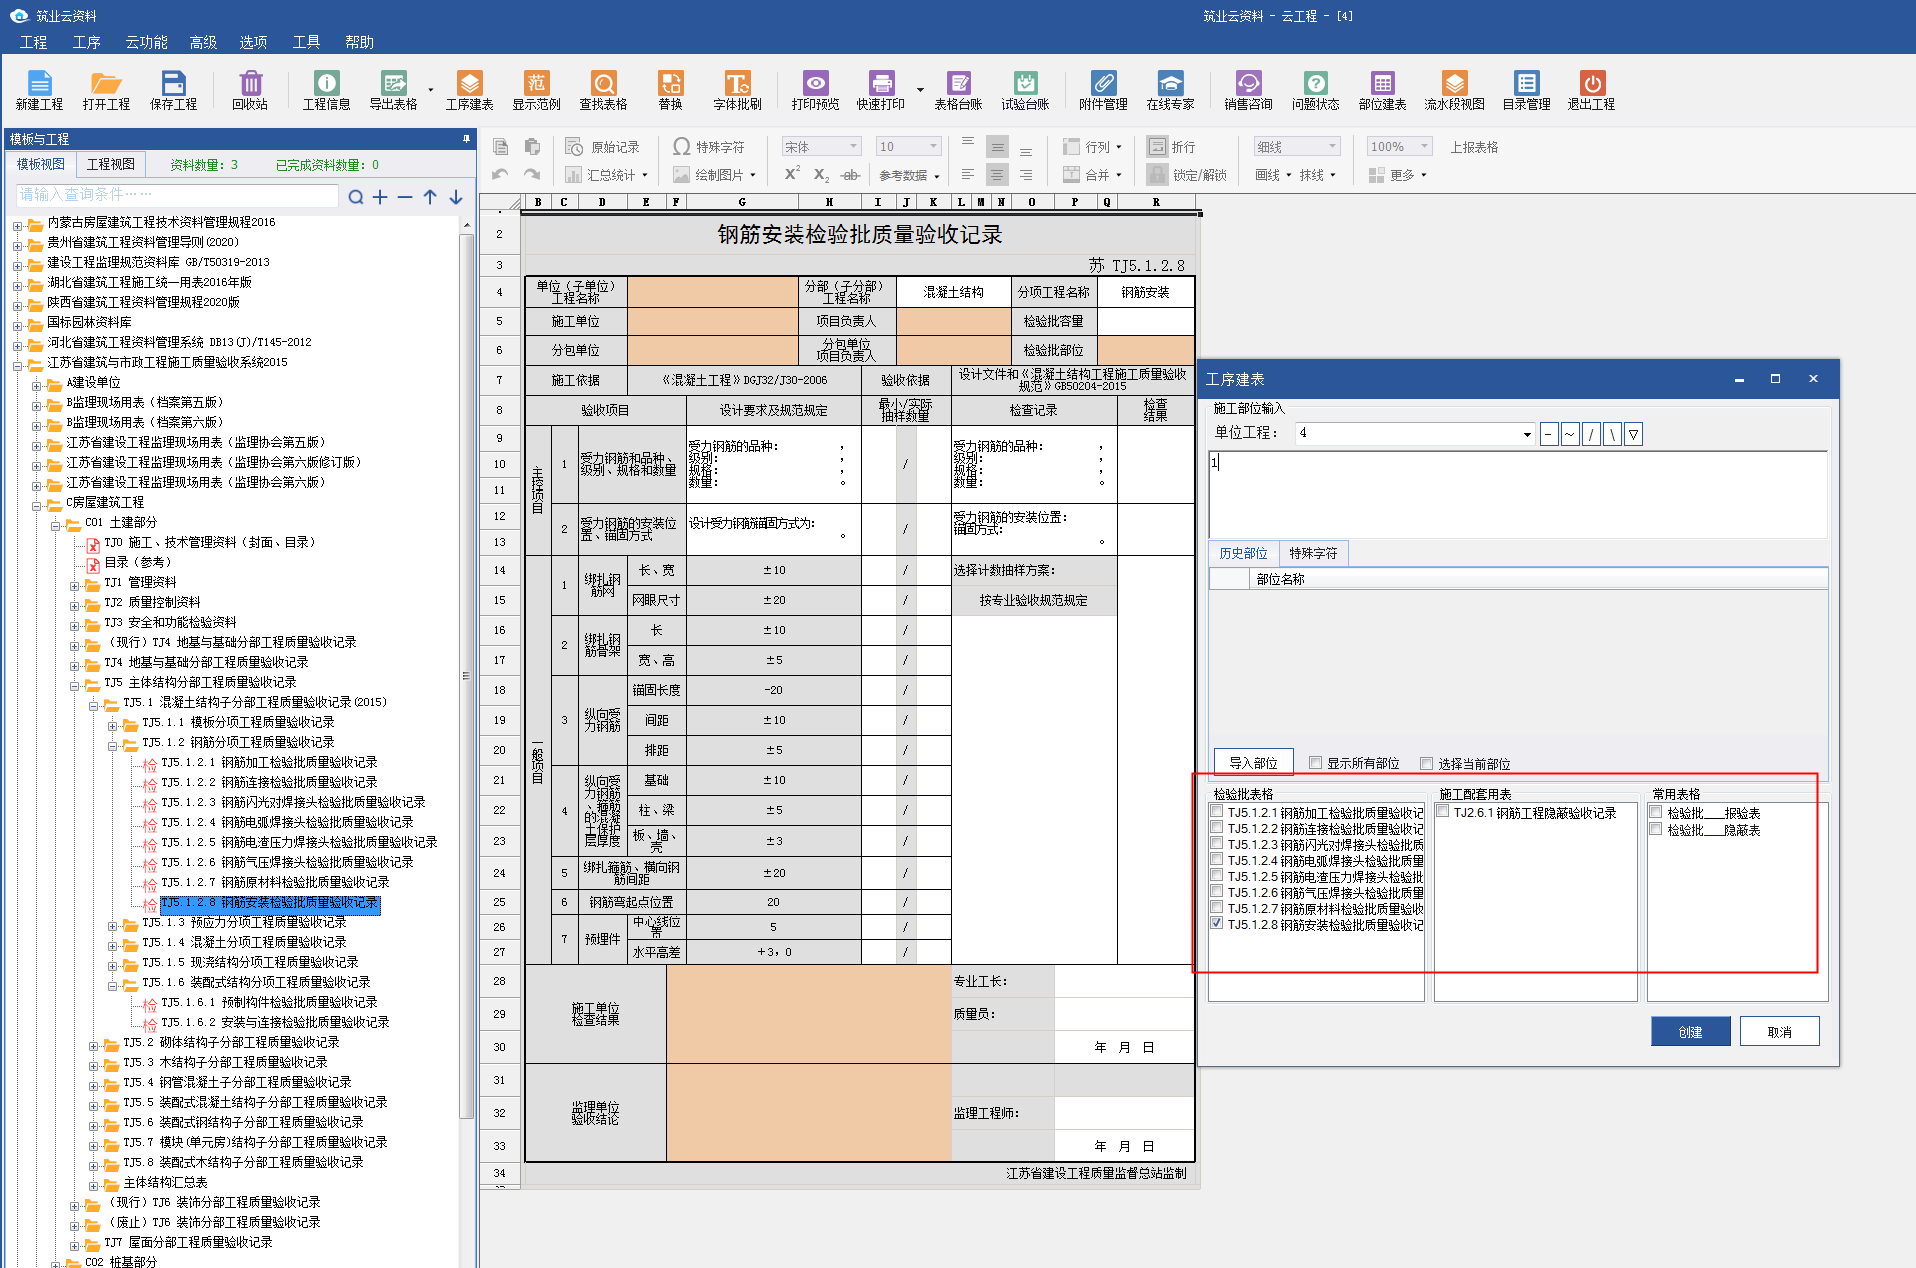Open 附件管理 attachment manager

1103,90
